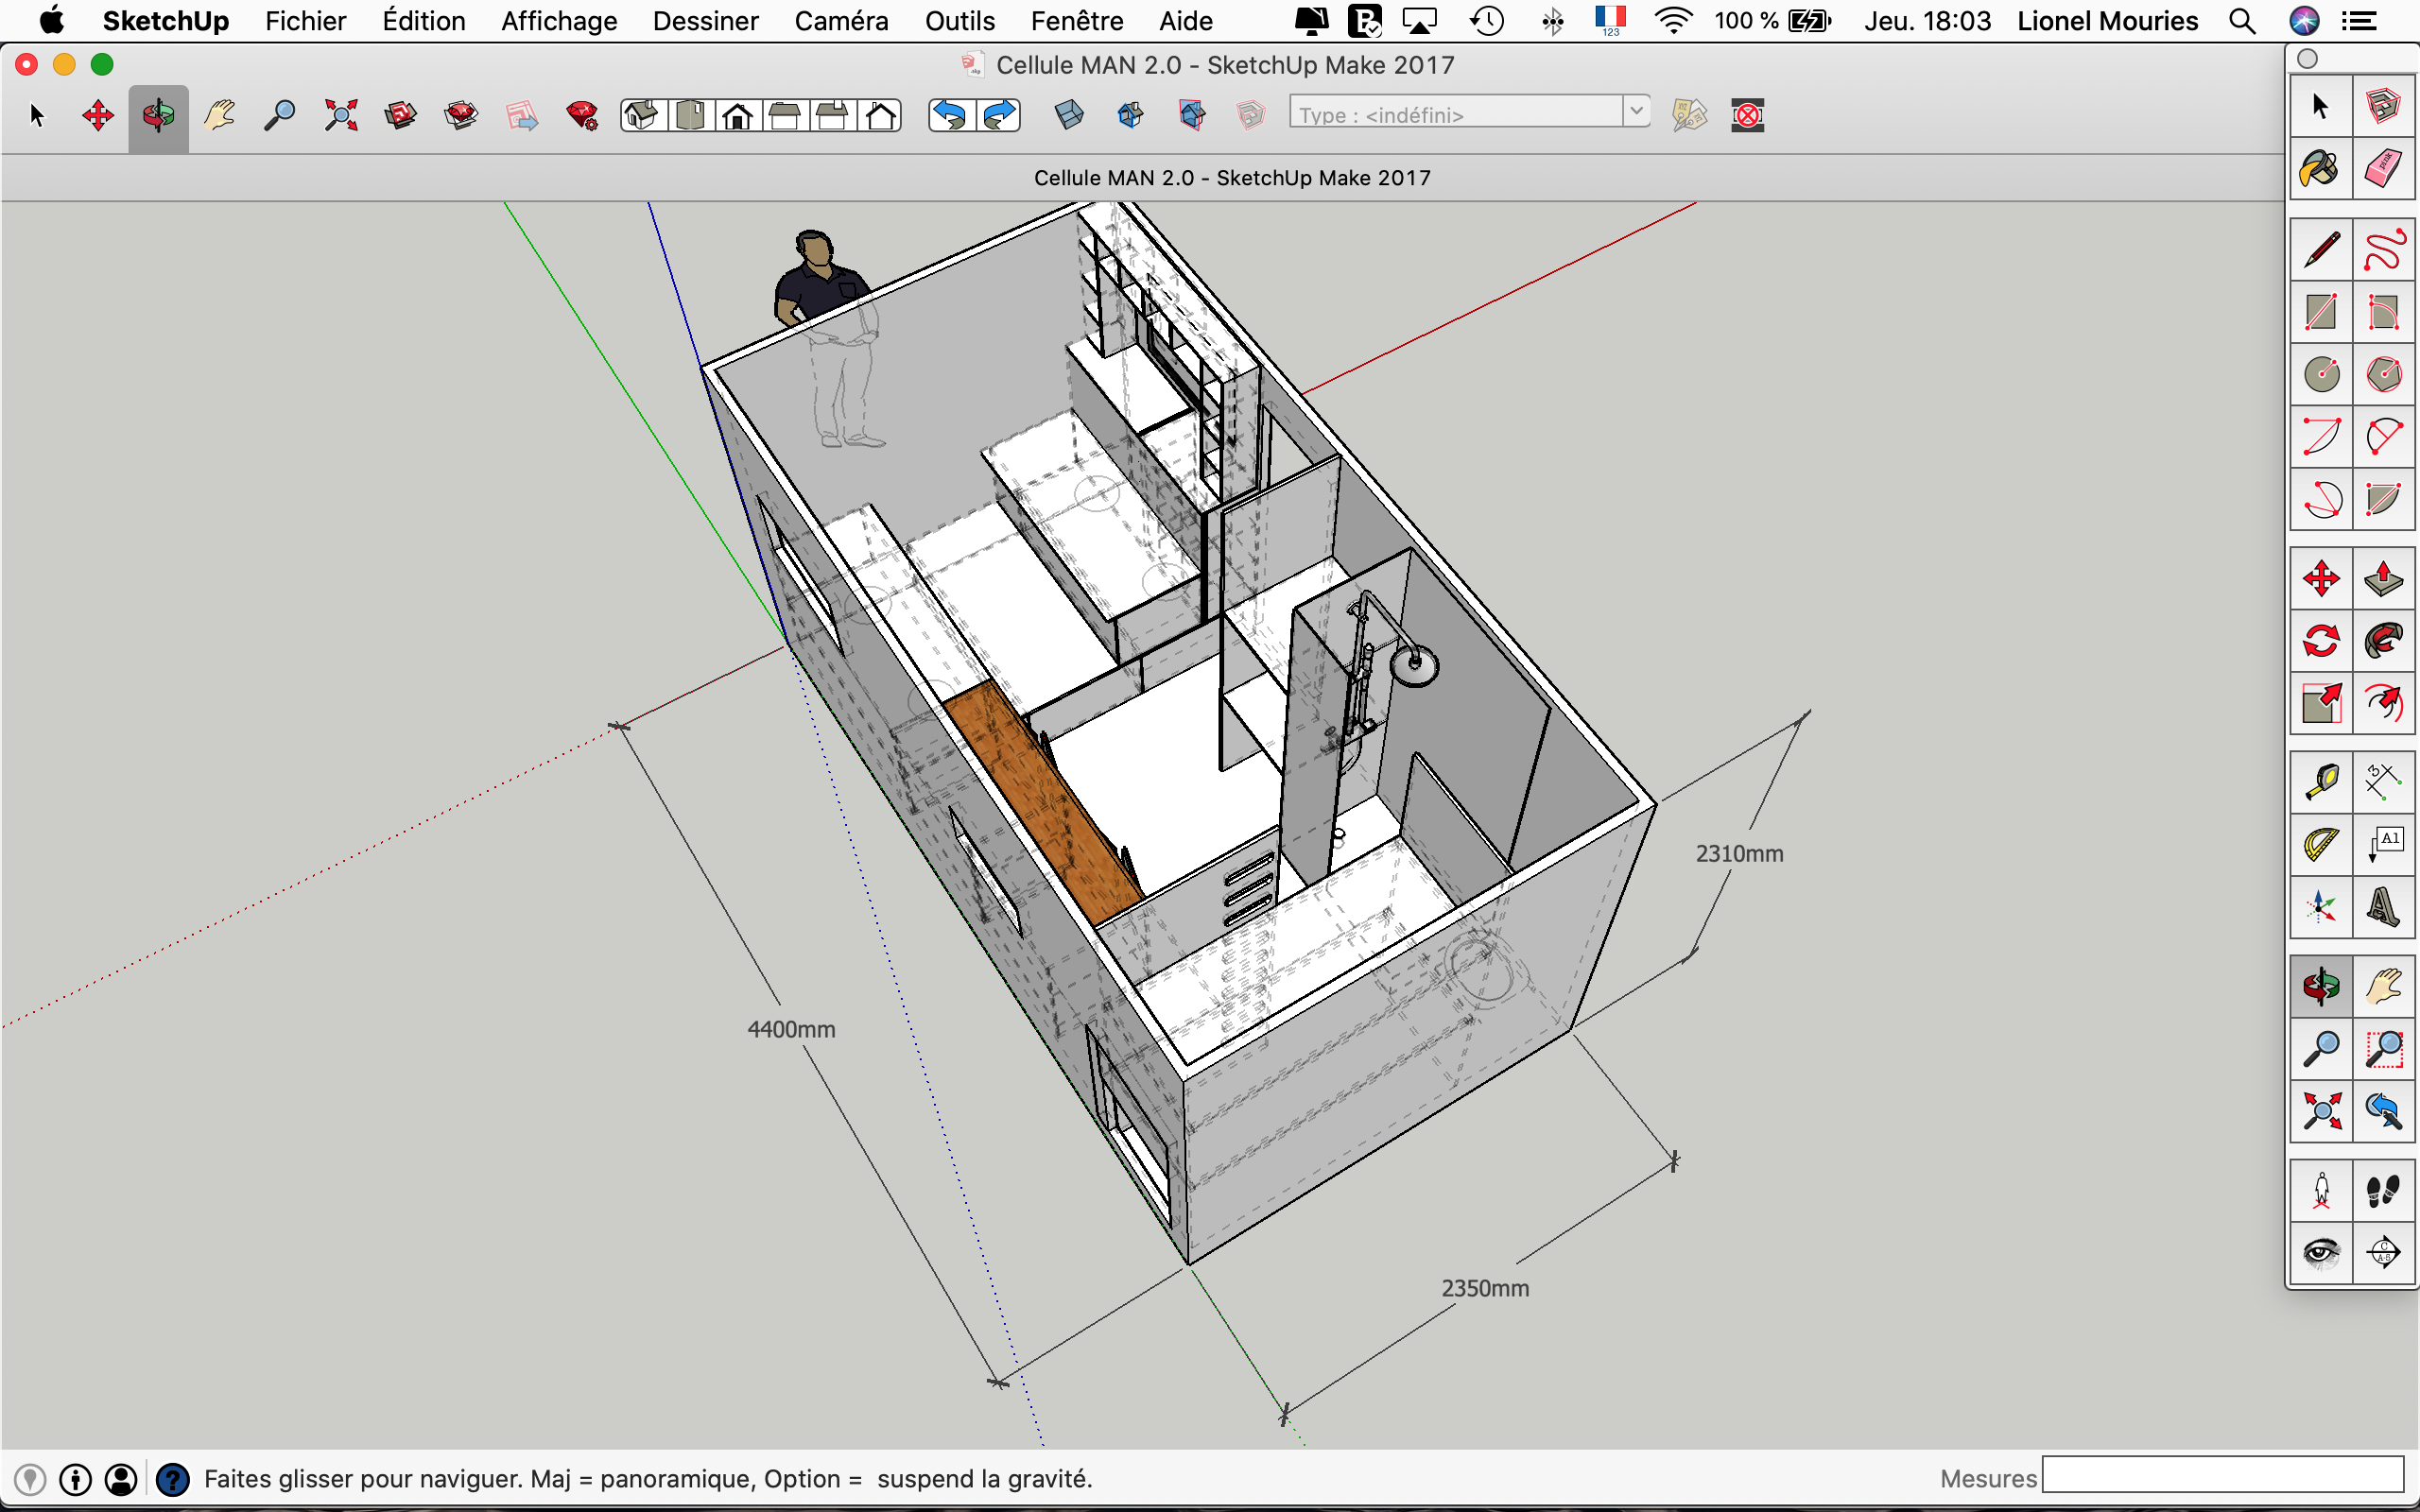Activate the Walk footprints tool
This screenshot has height=1512, width=2420.
click(2383, 1190)
